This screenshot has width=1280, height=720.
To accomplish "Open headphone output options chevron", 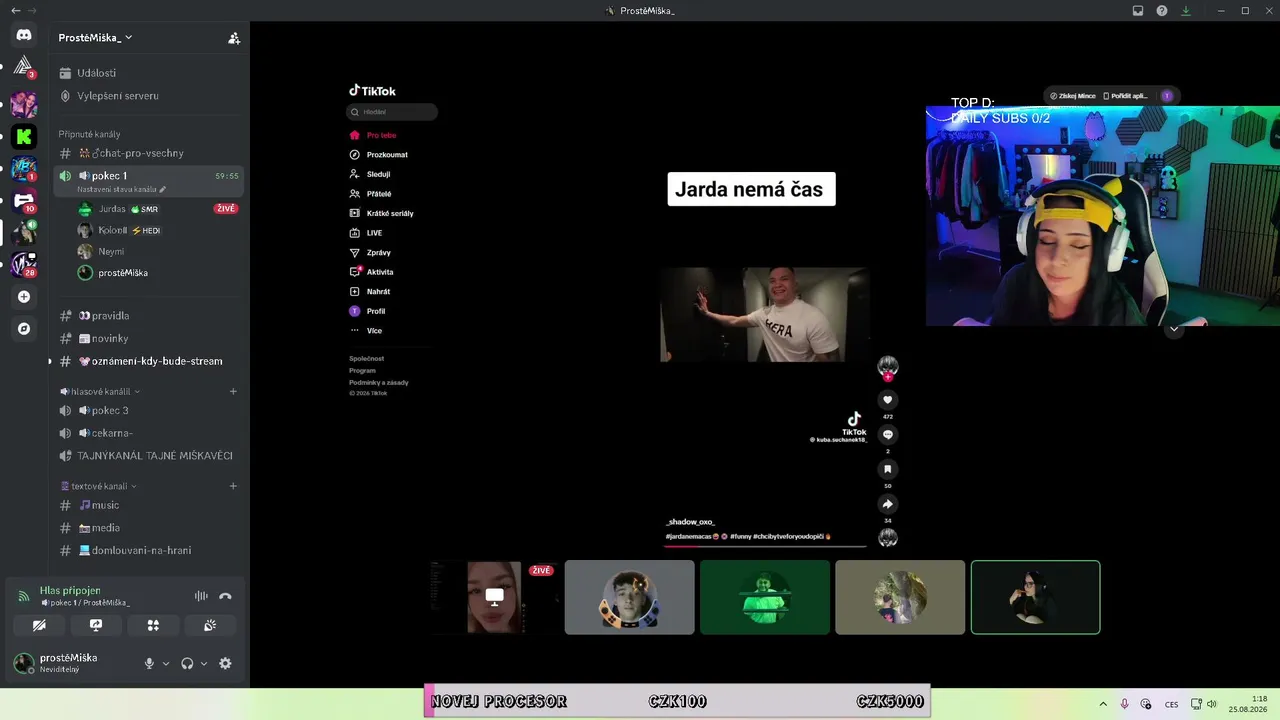I will [204, 663].
